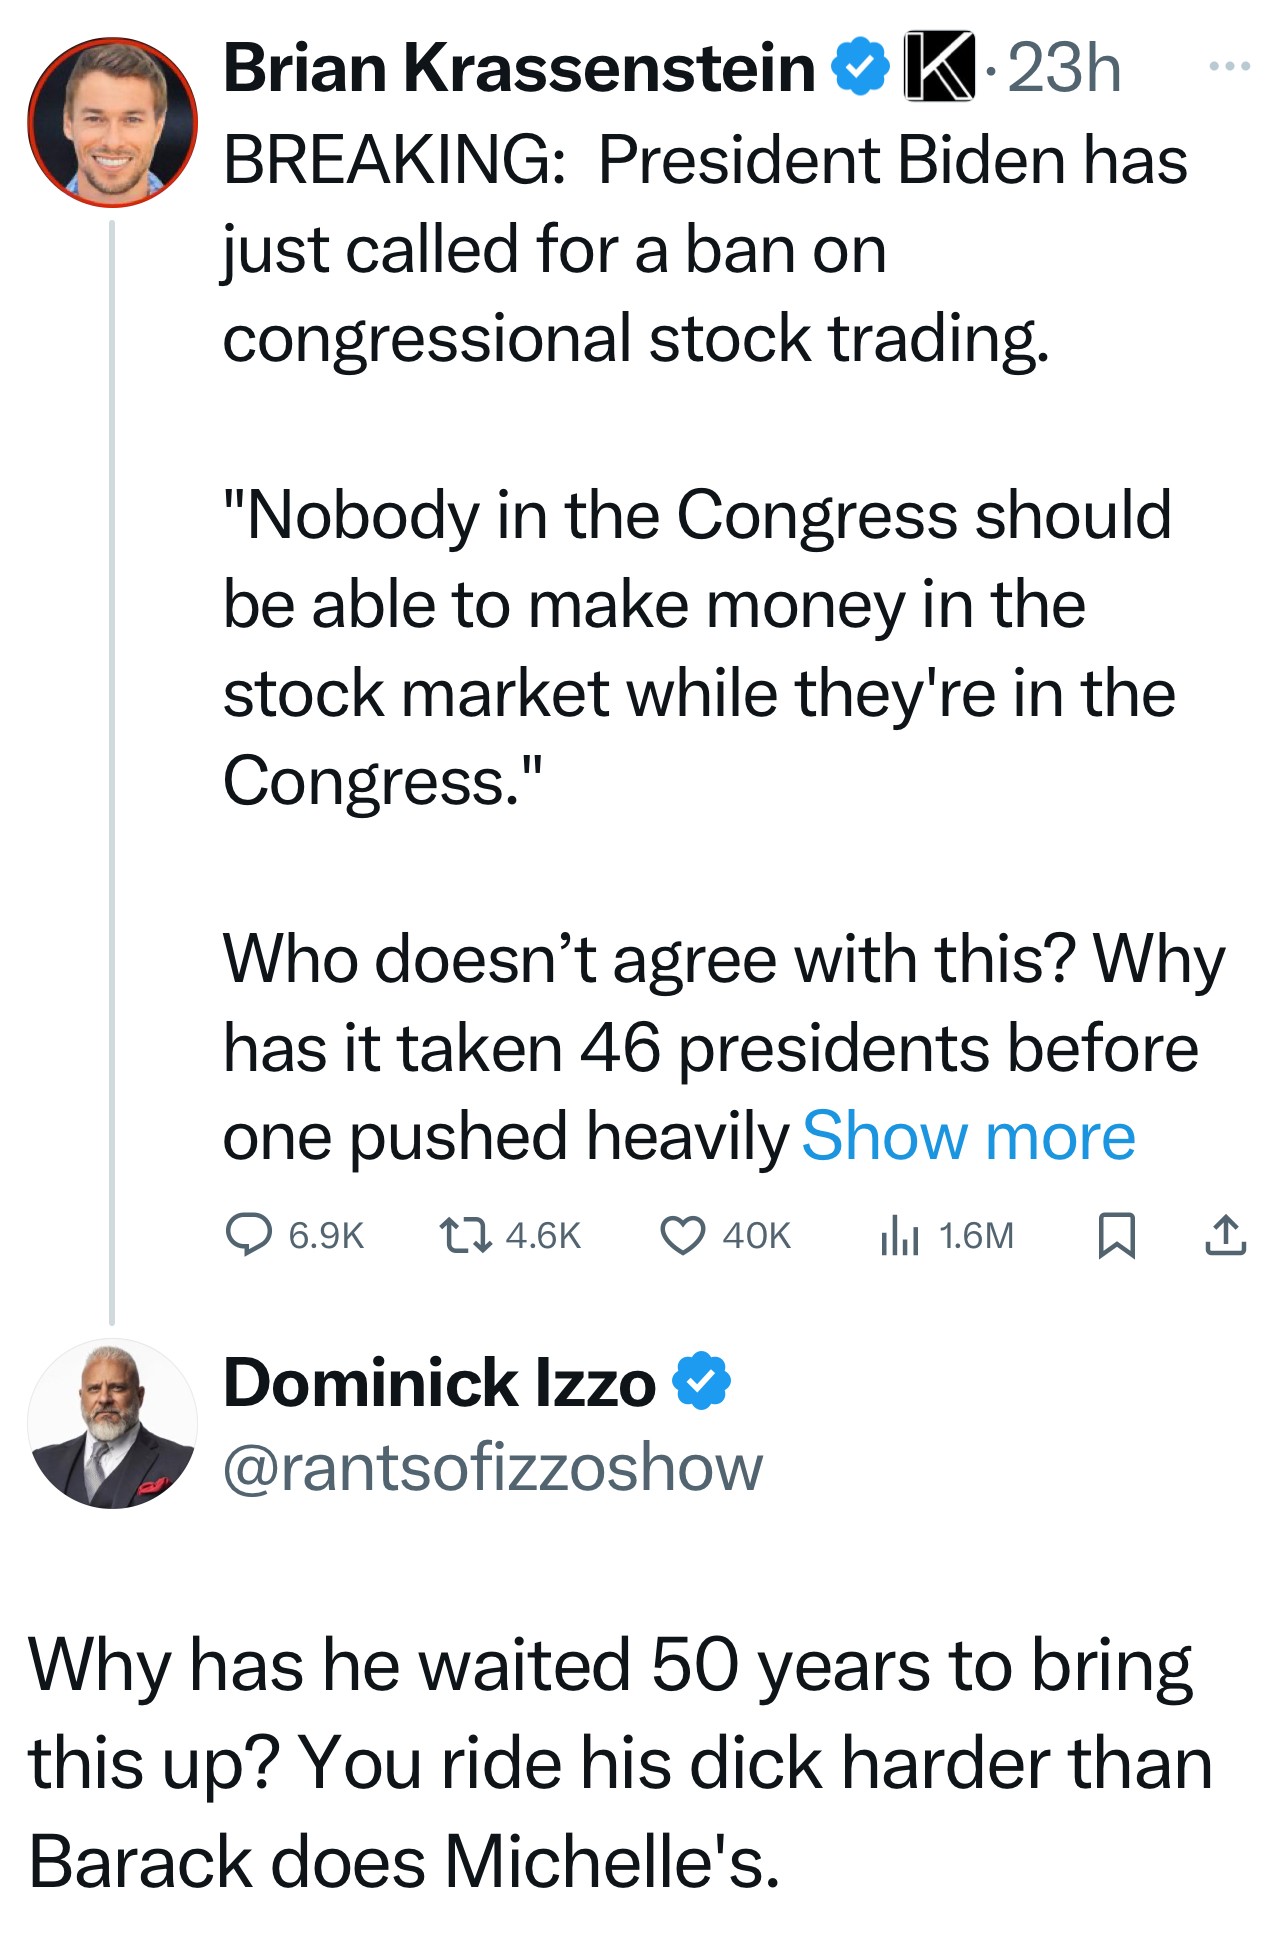View analytics showing 1.6M views
Image resolution: width=1284 pixels, height=1933 pixels.
900,1235
